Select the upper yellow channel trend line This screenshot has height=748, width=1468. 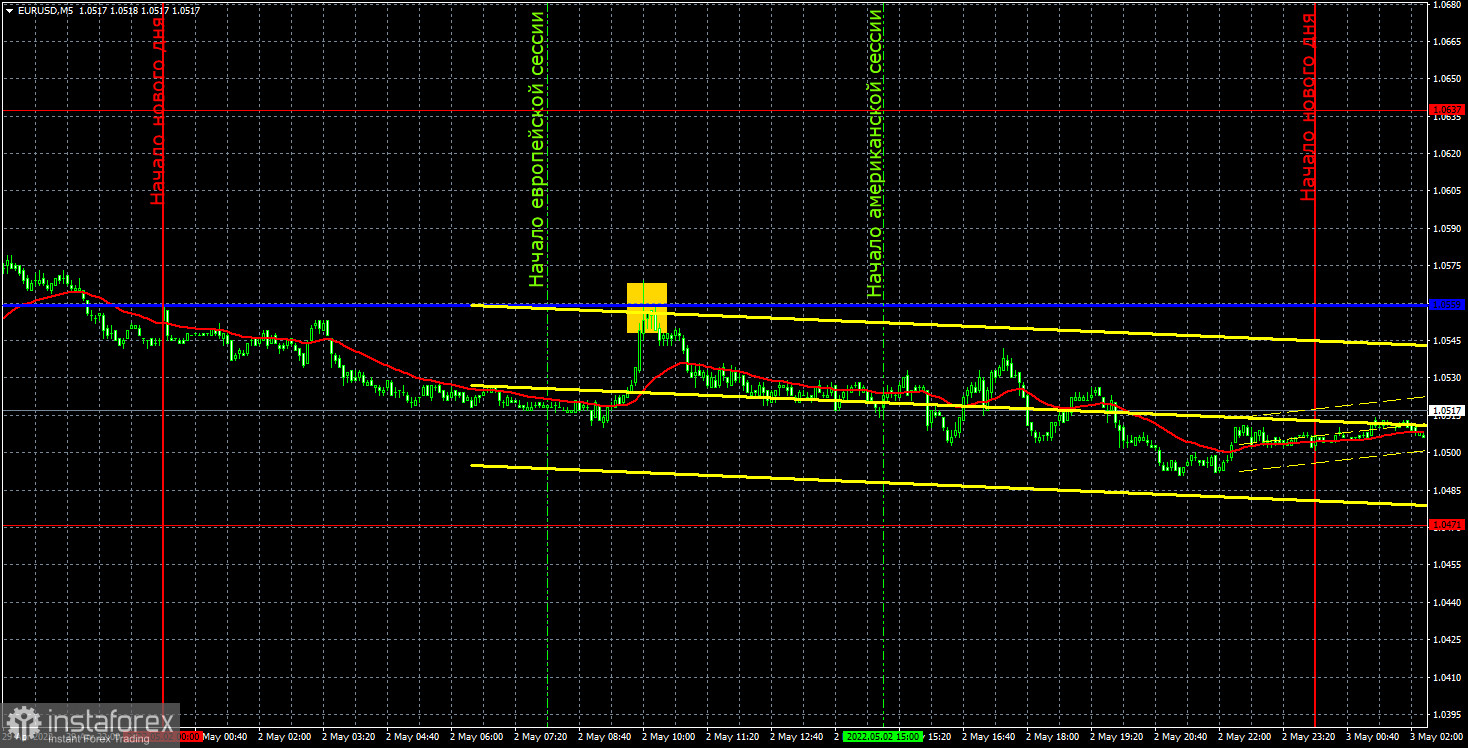(x=948, y=325)
